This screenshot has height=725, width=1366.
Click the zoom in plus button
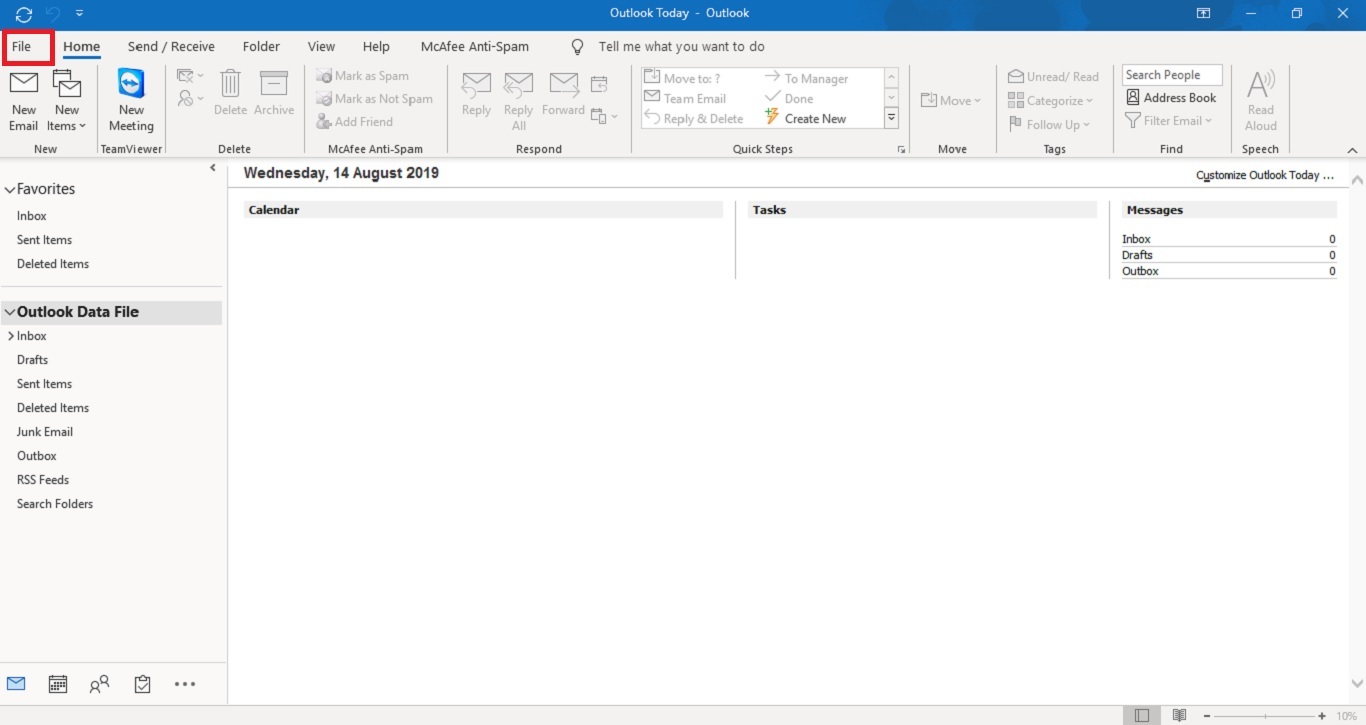point(1322,716)
